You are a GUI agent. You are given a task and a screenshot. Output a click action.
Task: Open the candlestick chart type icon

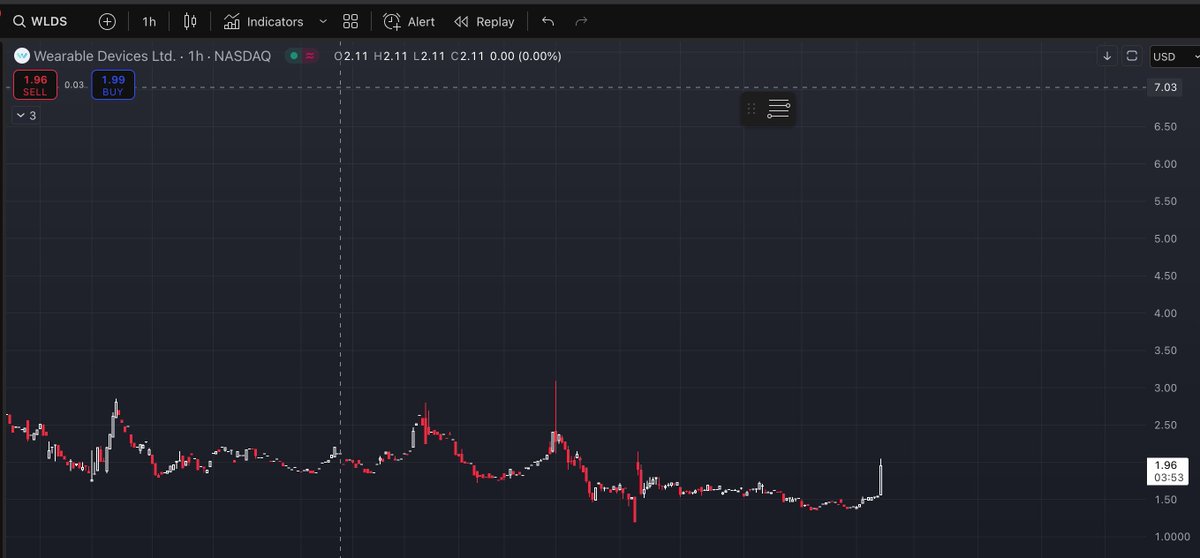190,21
